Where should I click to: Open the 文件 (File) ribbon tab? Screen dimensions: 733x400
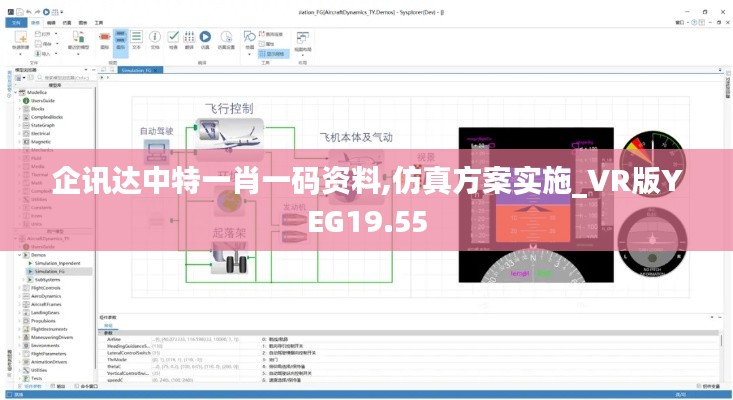[16, 22]
